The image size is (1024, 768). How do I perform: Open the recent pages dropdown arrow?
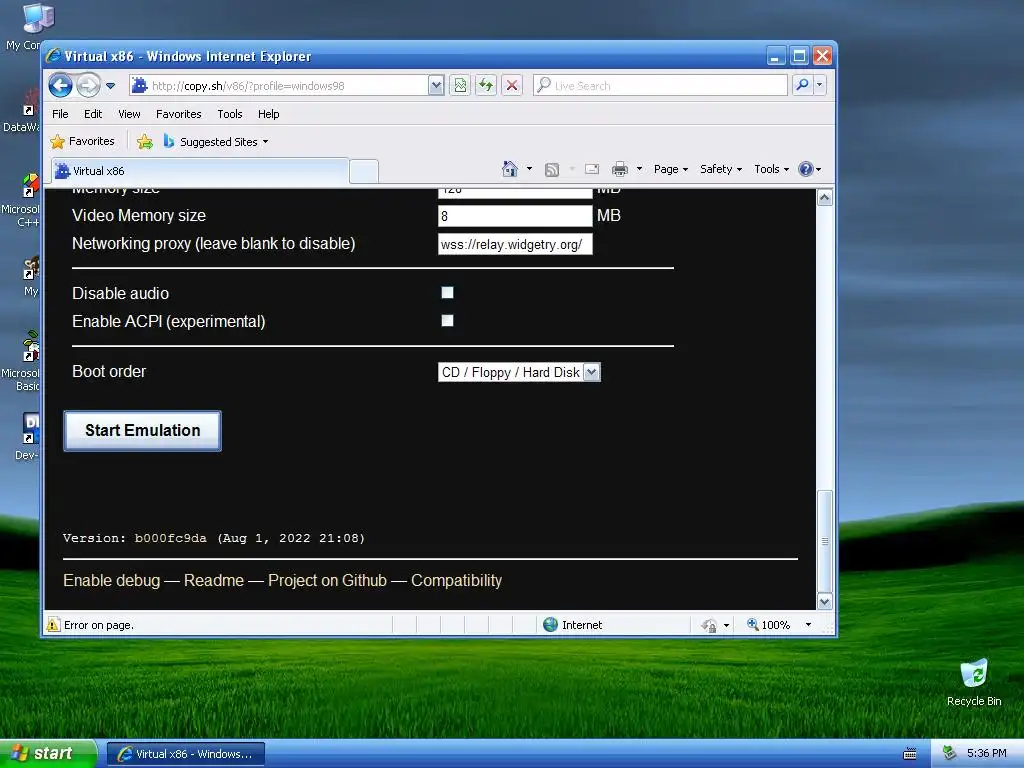[110, 86]
